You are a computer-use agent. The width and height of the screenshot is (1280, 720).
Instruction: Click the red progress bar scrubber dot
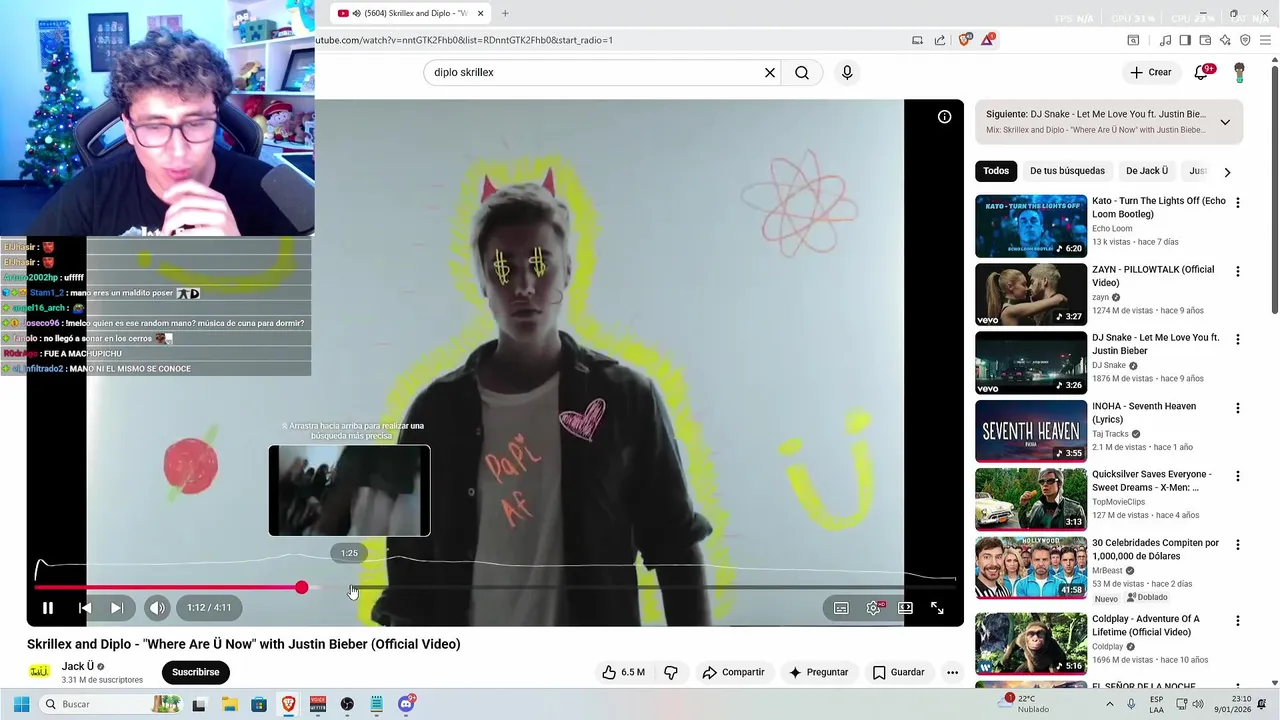(x=301, y=587)
